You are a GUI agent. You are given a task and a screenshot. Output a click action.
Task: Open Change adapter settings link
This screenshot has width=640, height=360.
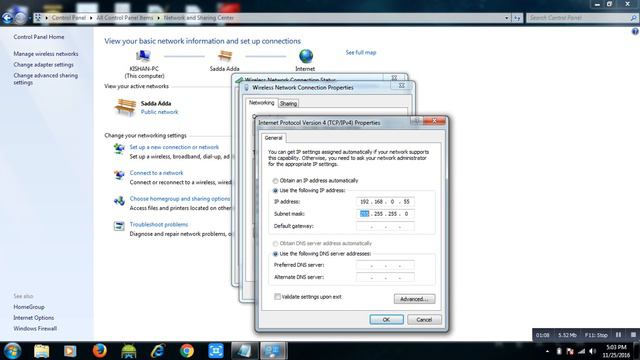(x=44, y=64)
